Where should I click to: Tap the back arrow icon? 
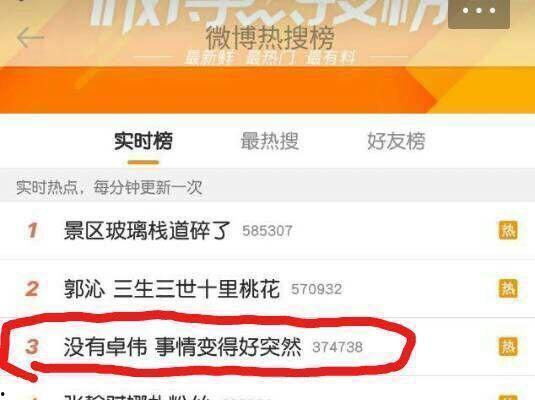(30, 38)
